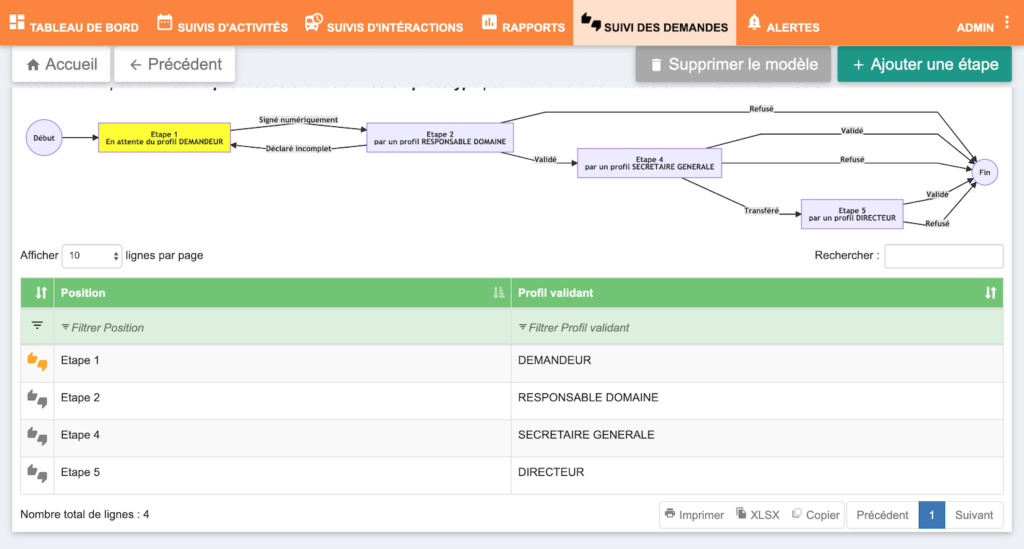The image size is (1024, 549).
Task: Export table with XLSX button
Action: (758, 515)
